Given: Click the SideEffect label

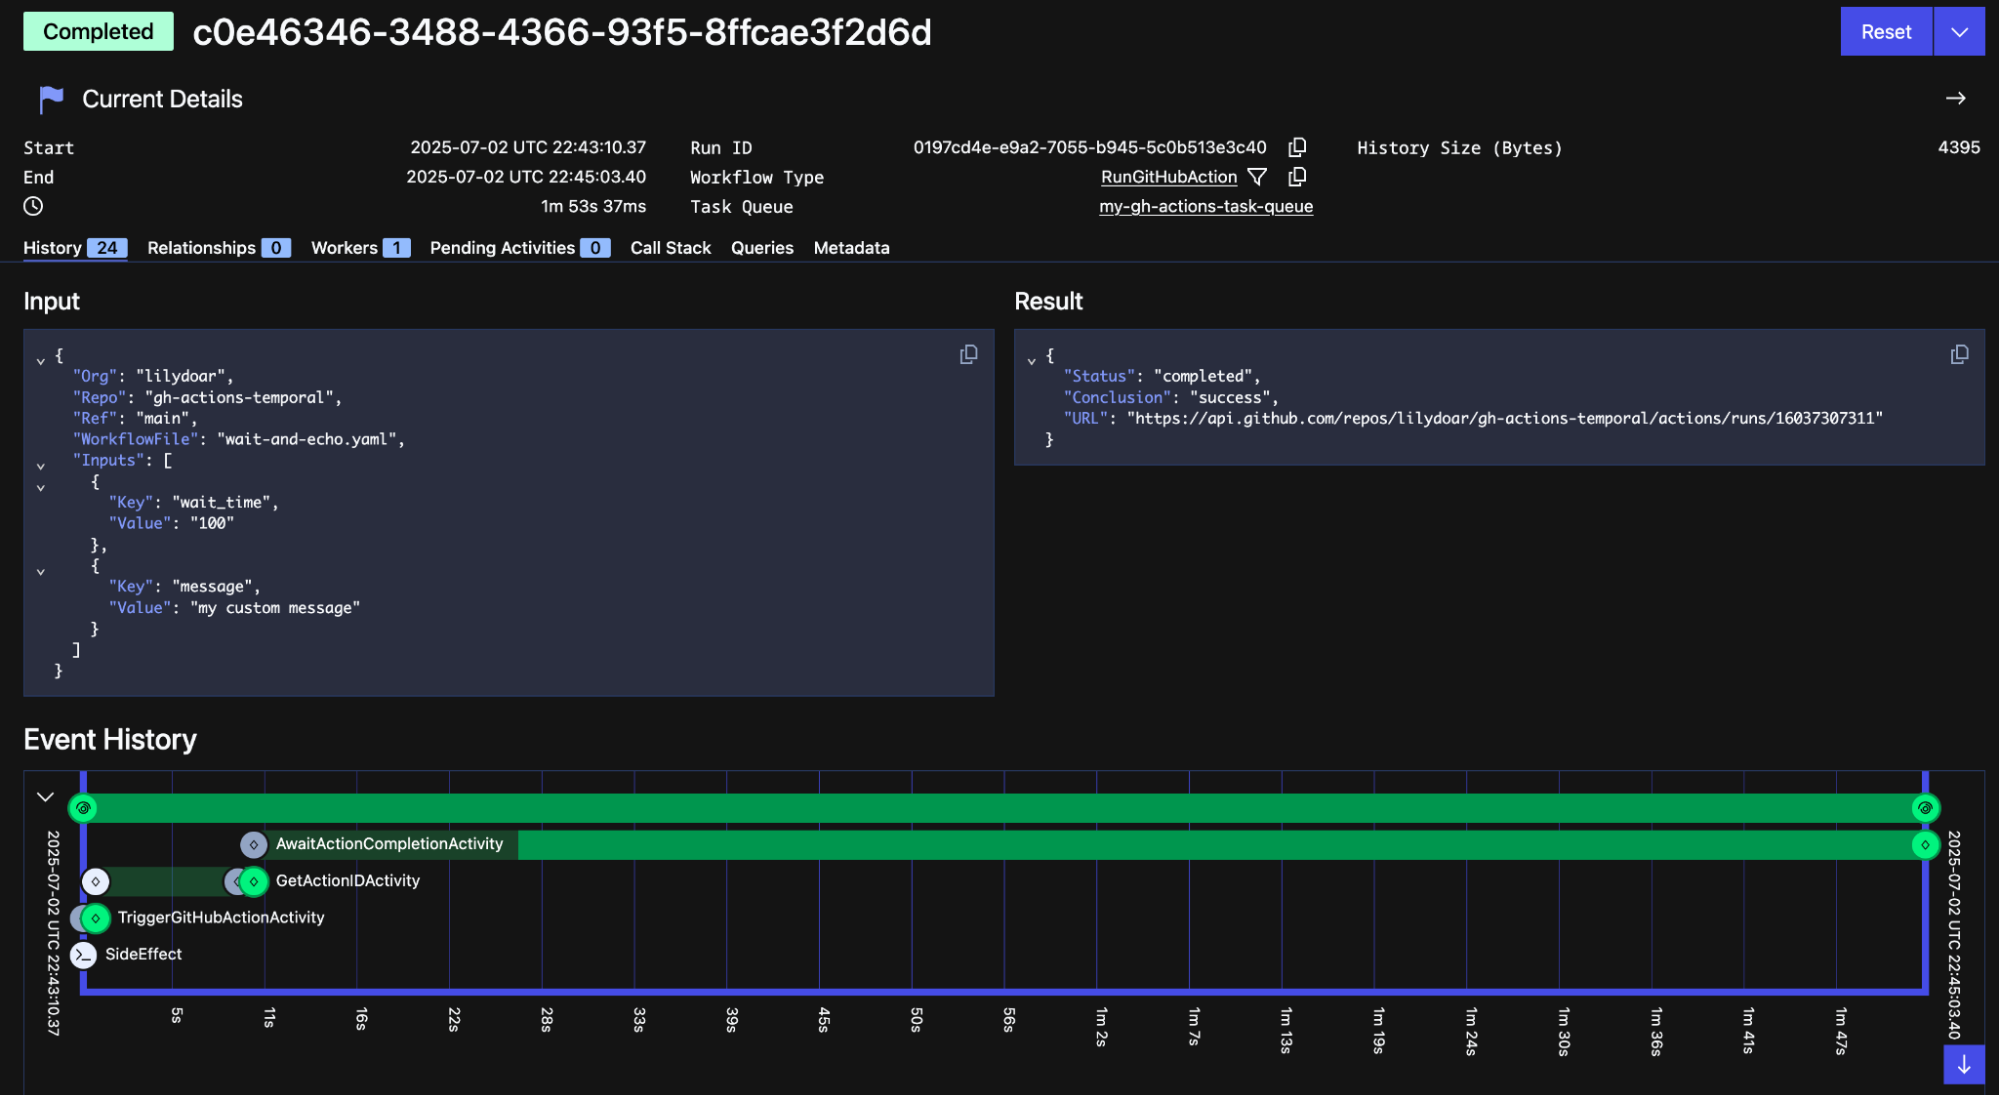Looking at the screenshot, I should coord(143,955).
